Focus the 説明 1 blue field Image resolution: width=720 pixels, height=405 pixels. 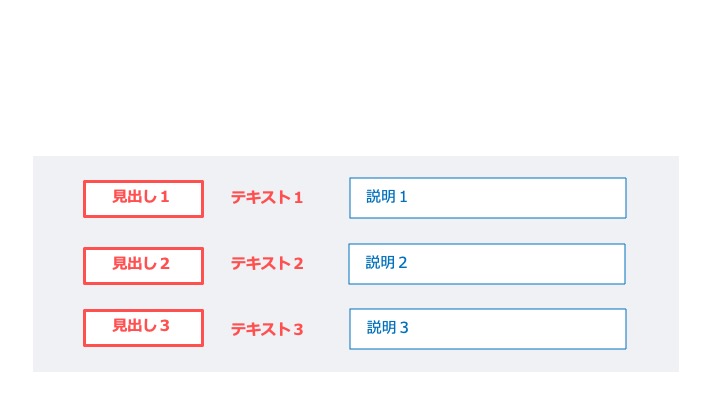(488, 198)
